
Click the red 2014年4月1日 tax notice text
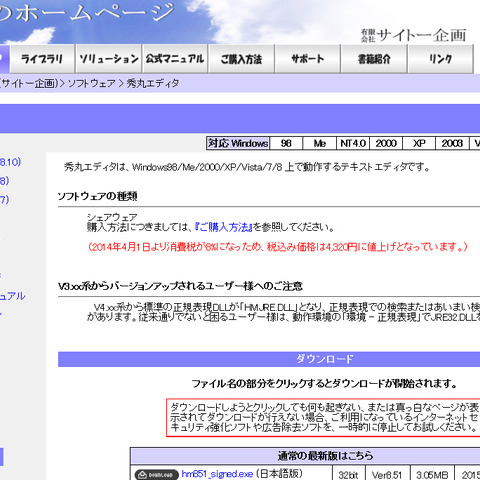pyautogui.click(x=278, y=247)
